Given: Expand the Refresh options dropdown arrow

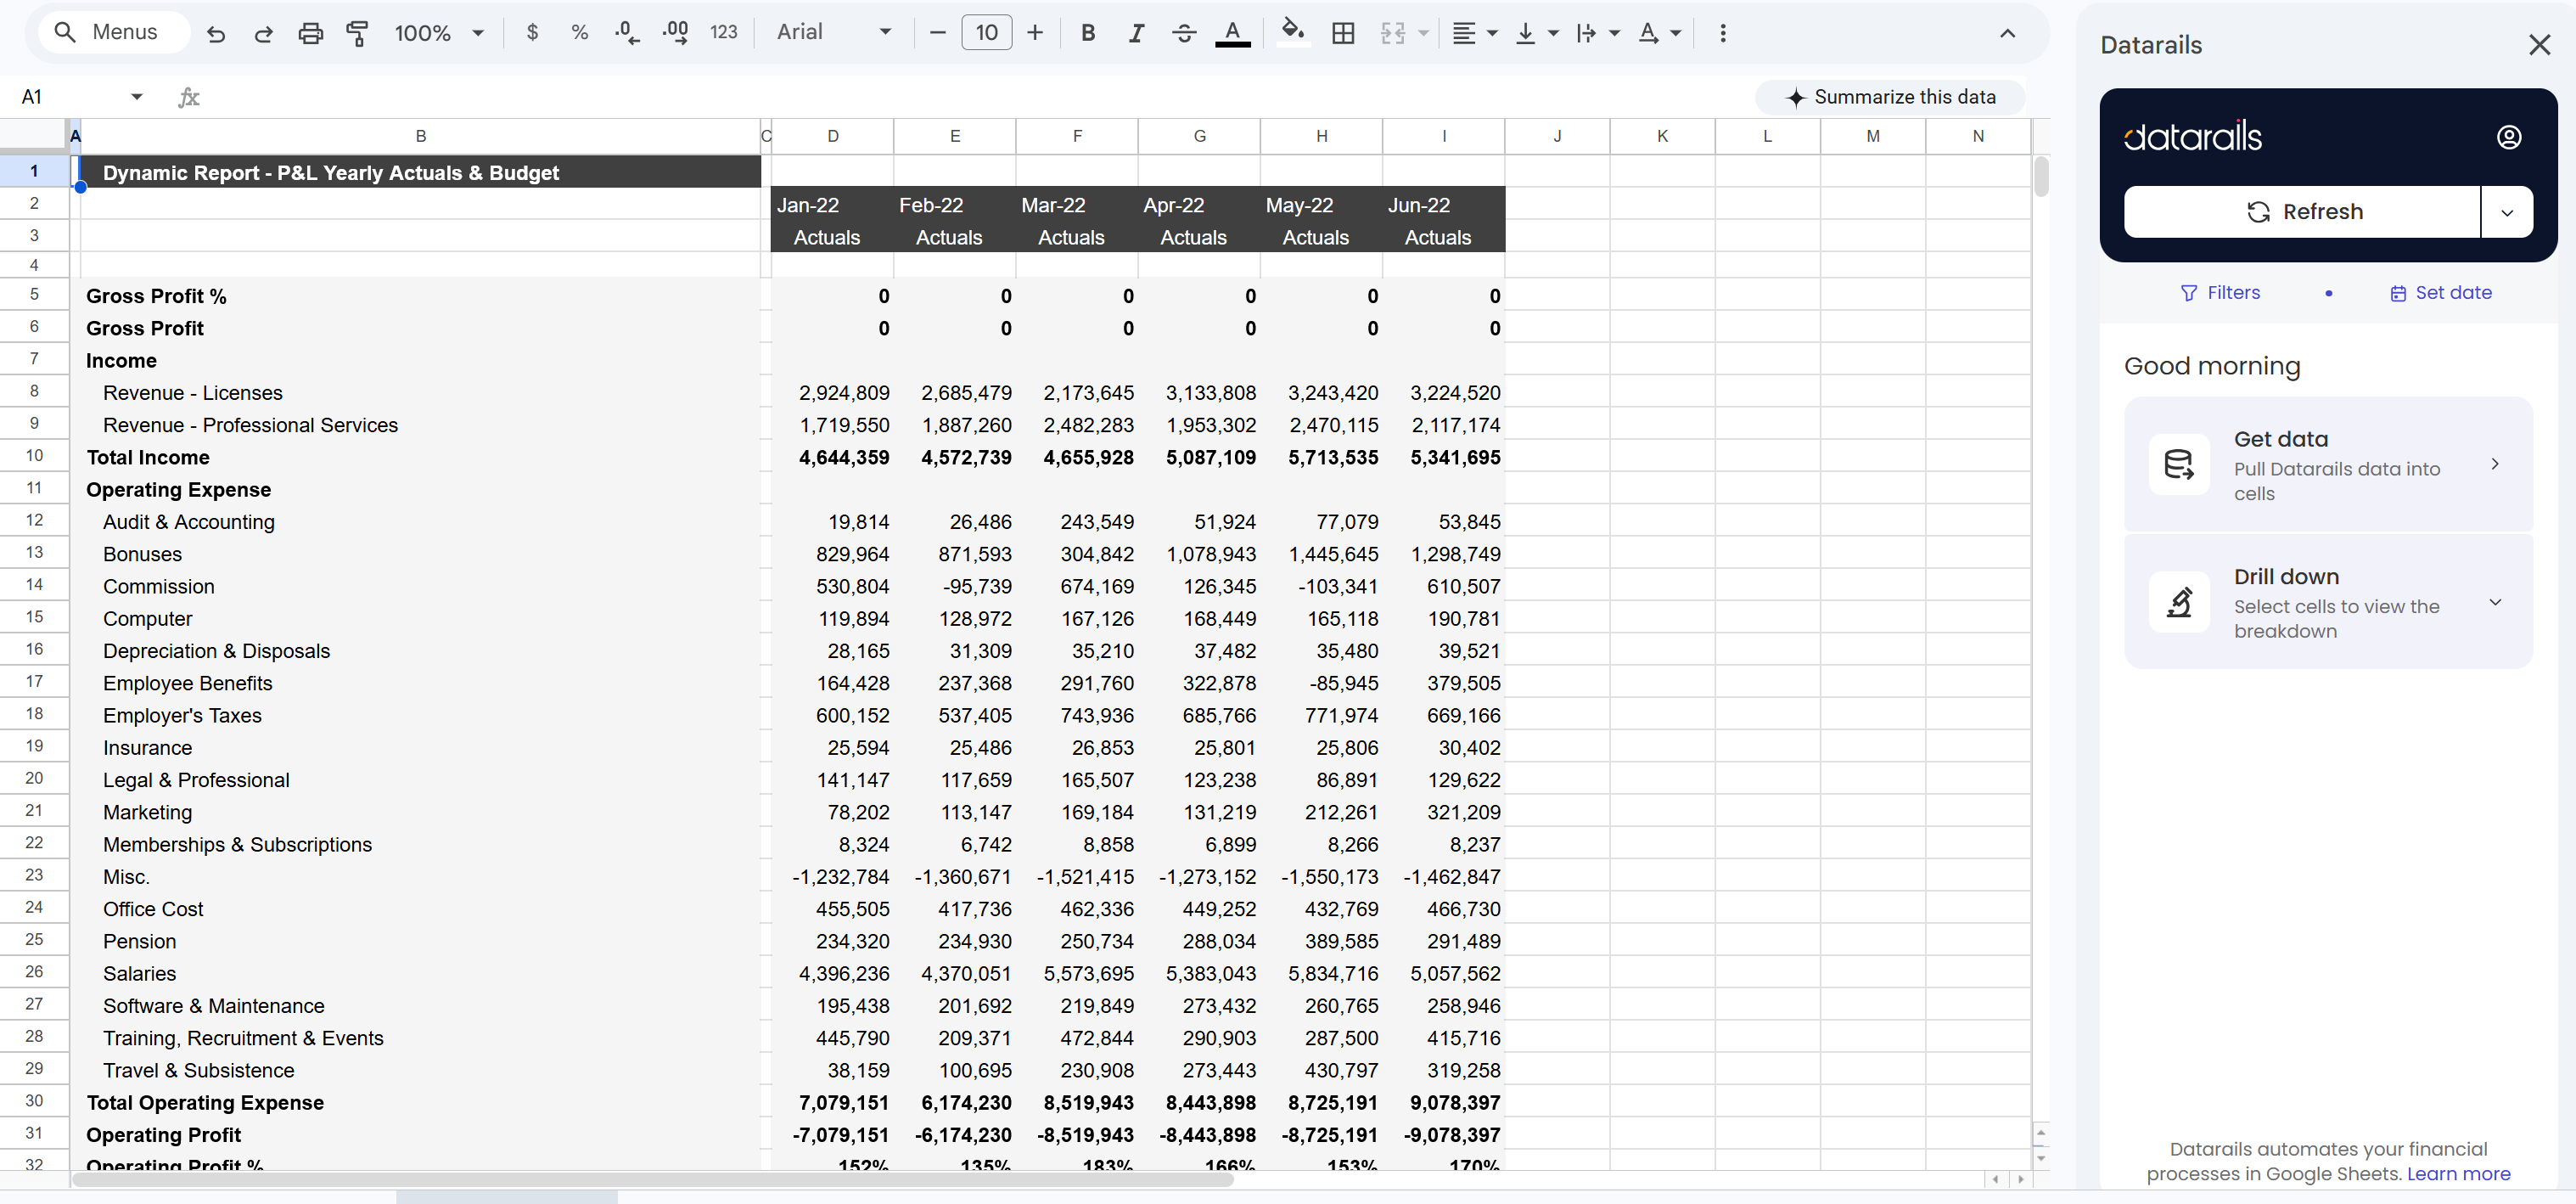Looking at the screenshot, I should (2506, 212).
